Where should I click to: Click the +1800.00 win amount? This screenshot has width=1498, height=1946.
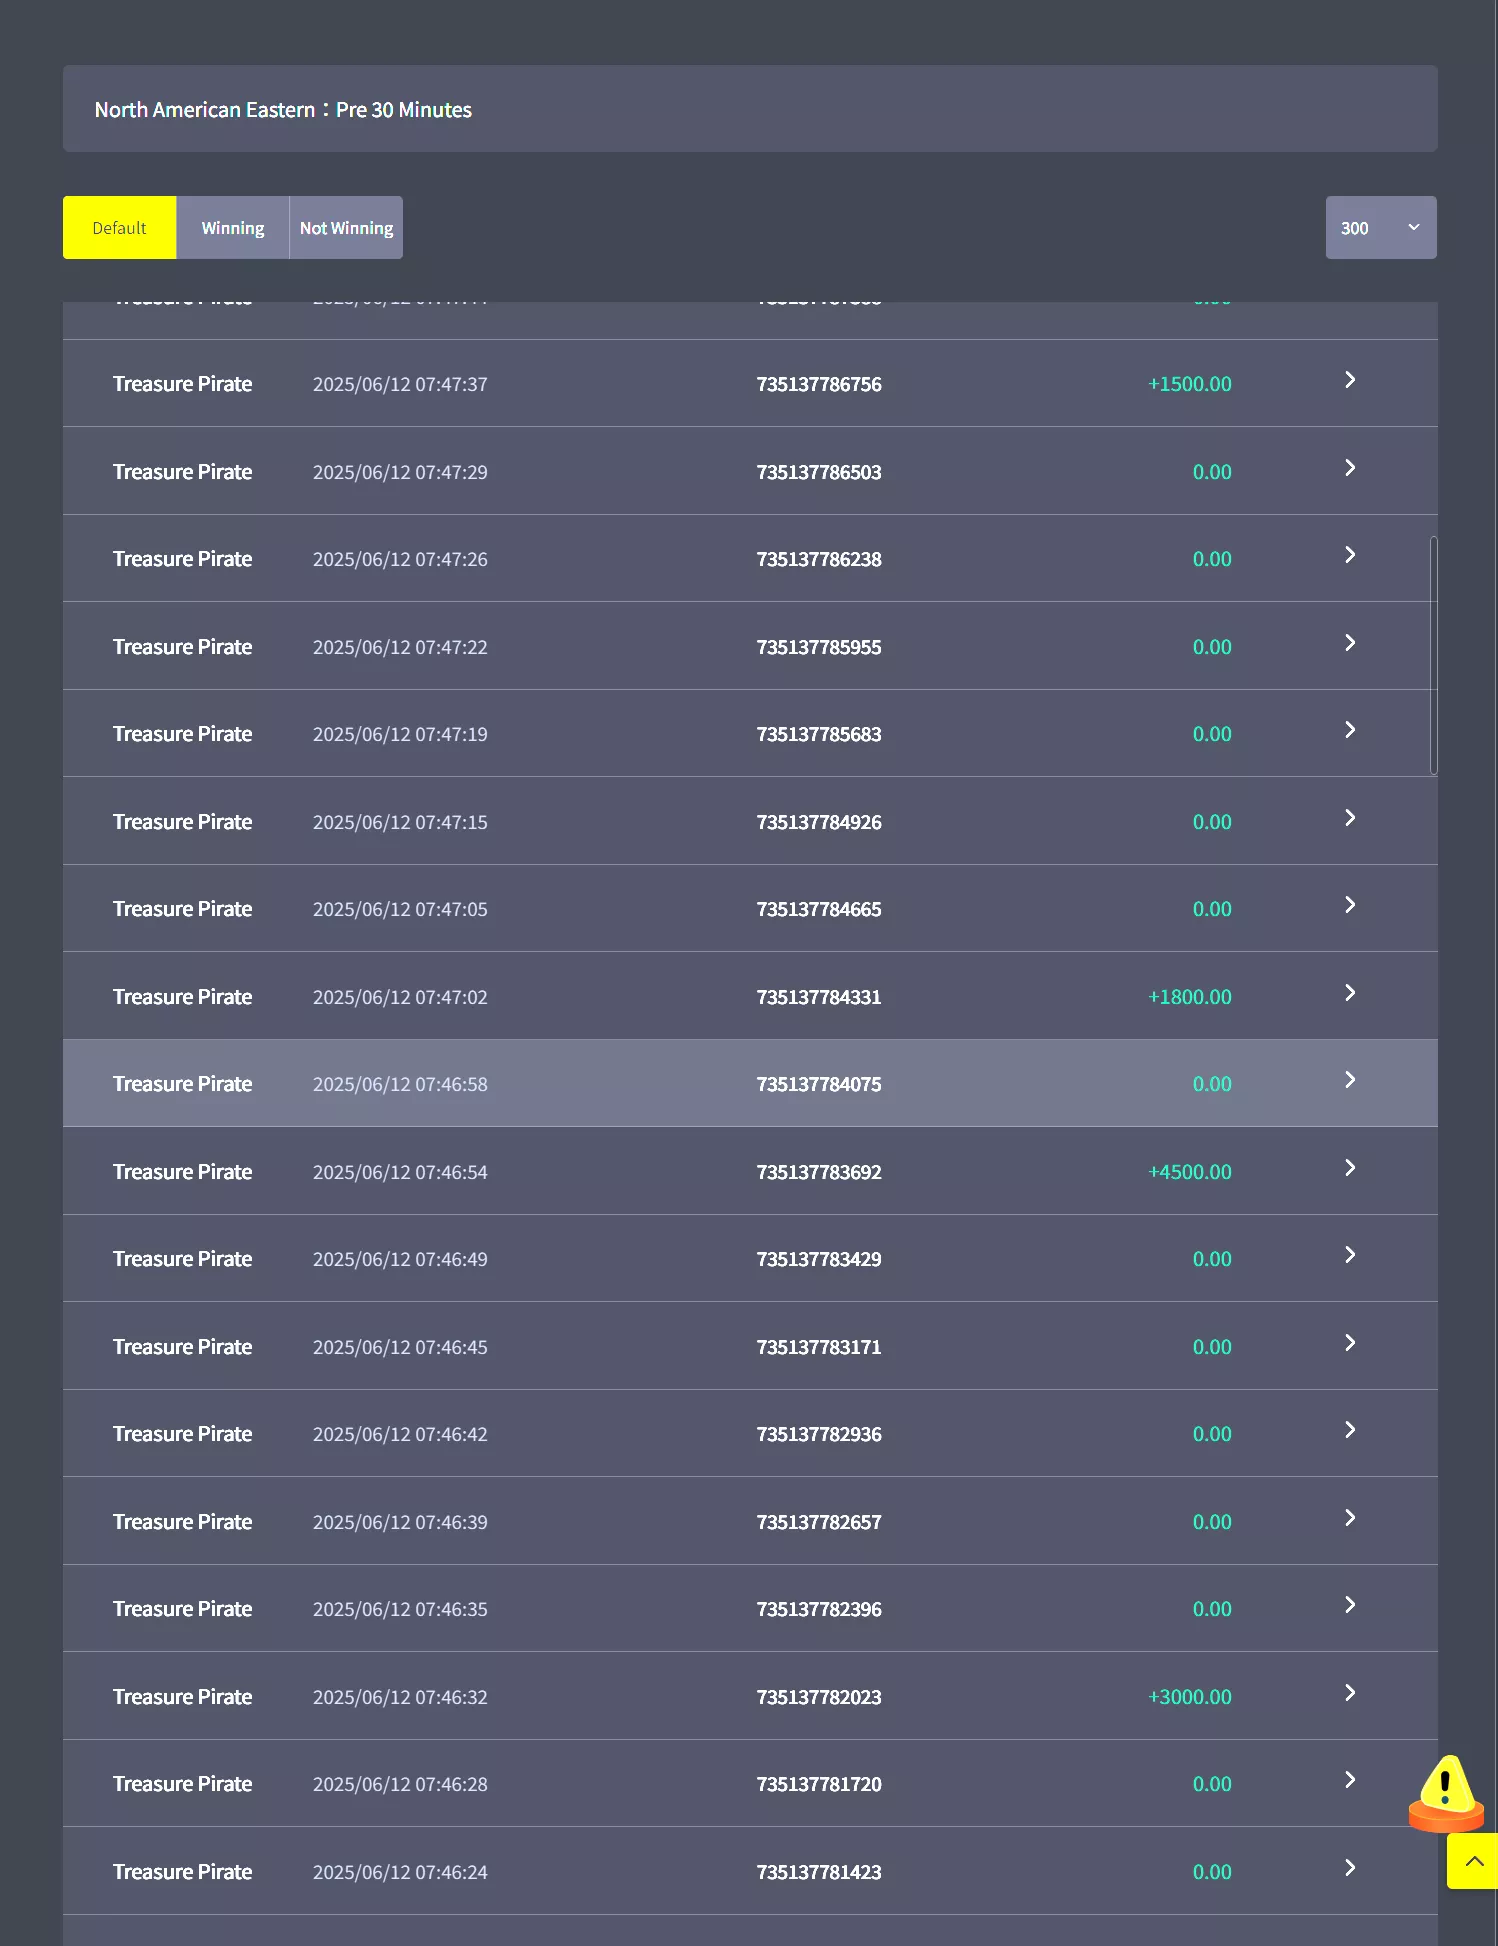tap(1190, 997)
